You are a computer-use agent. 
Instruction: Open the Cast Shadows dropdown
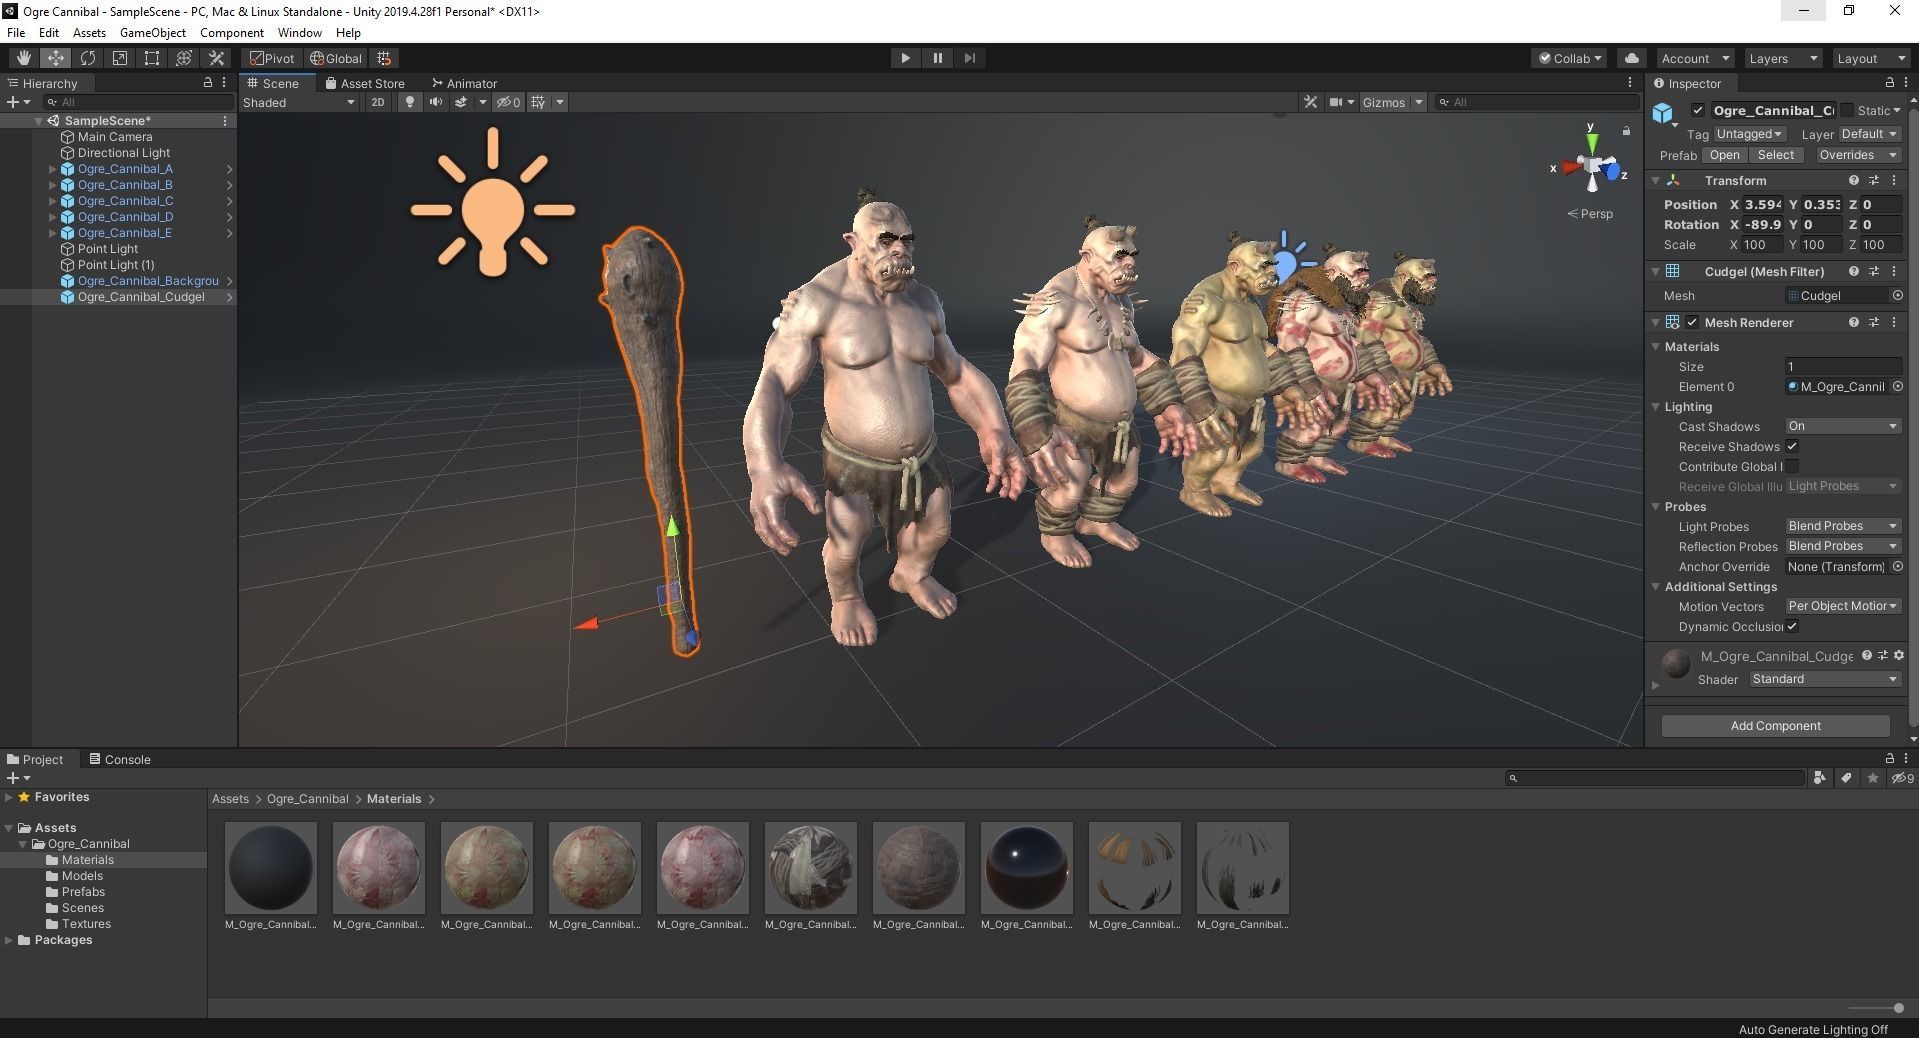coord(1842,426)
